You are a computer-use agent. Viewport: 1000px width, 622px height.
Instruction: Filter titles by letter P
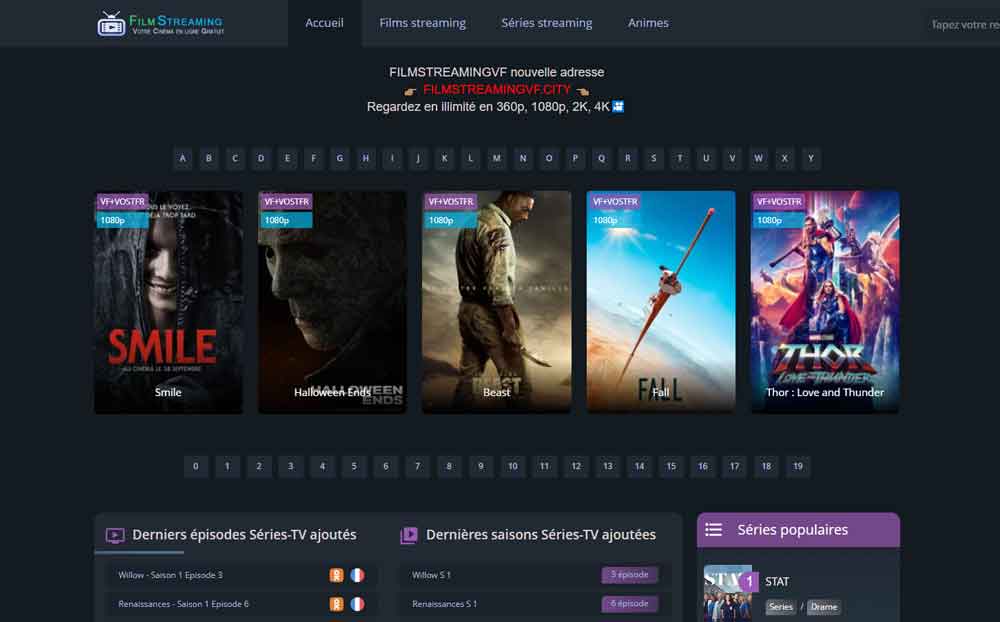pos(575,158)
